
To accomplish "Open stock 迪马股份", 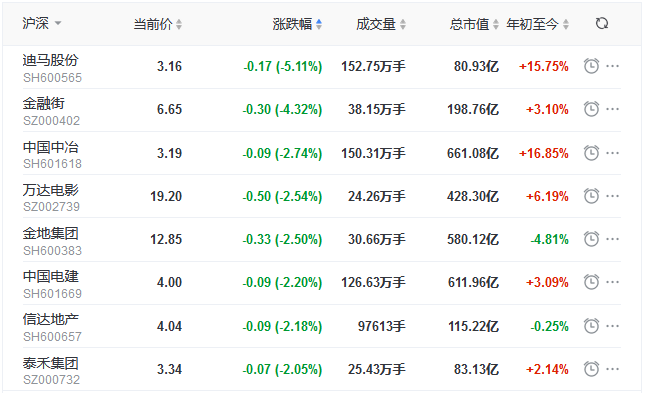I will point(51,60).
